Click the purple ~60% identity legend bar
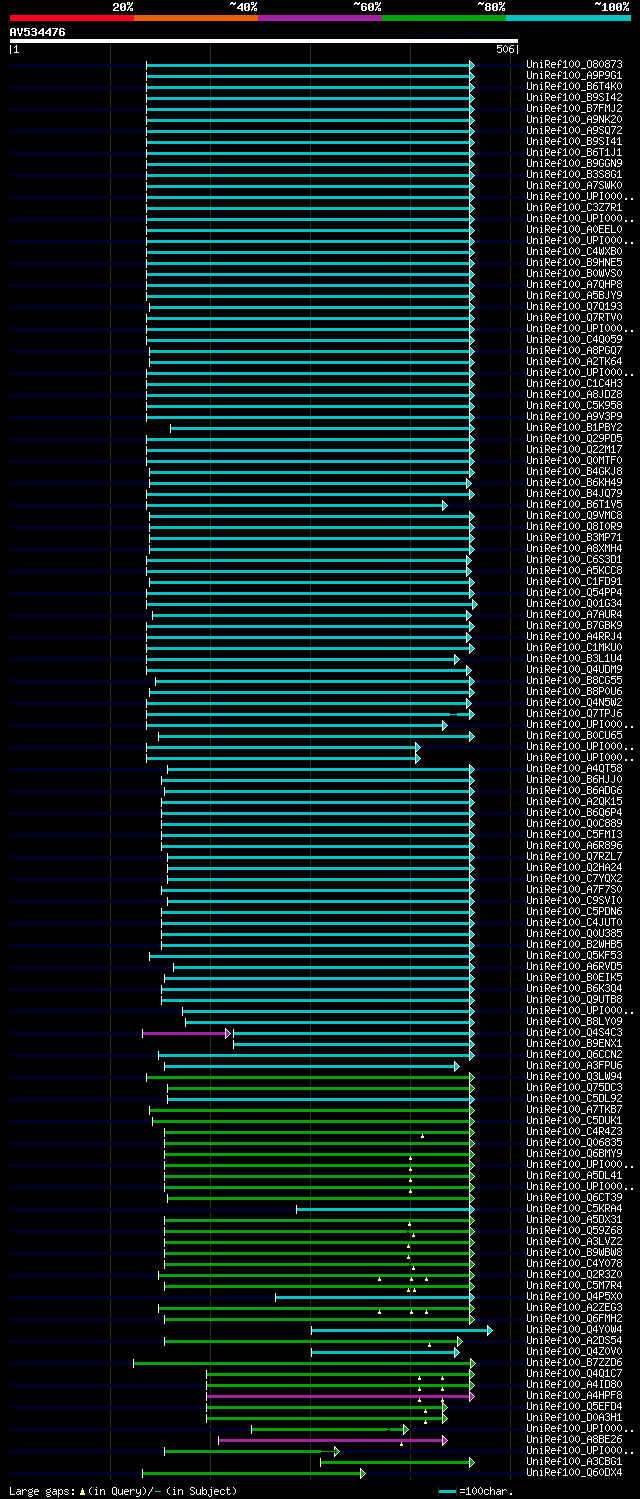640x1499 pixels. [320, 18]
